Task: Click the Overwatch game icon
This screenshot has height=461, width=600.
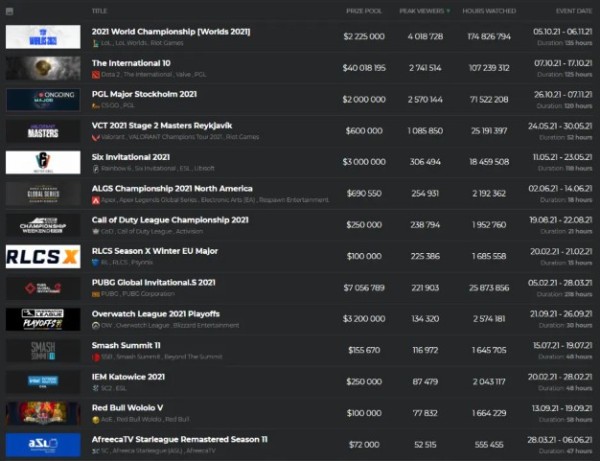Action: (x=96, y=326)
